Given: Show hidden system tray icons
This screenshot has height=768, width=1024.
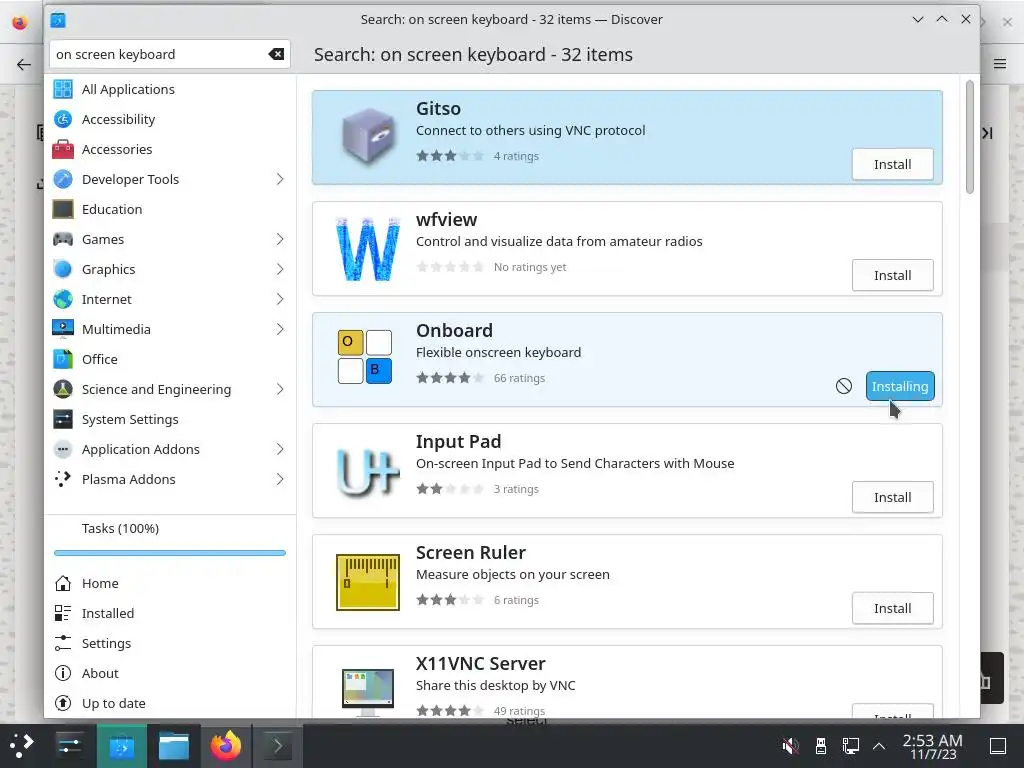Looking at the screenshot, I should click(879, 745).
